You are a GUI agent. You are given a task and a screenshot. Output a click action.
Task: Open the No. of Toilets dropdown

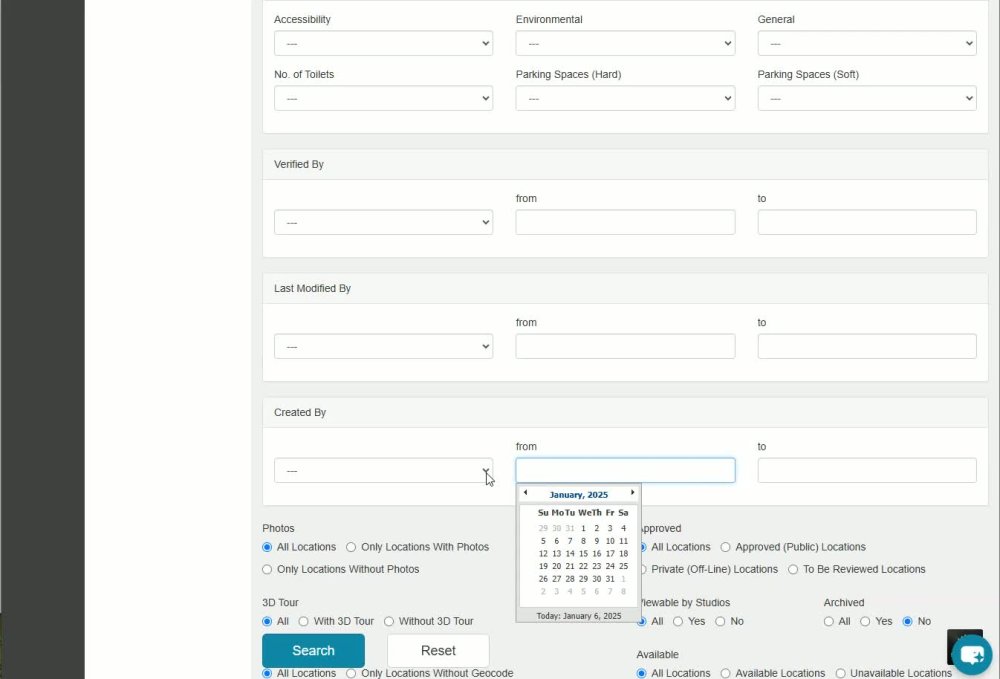coord(383,98)
